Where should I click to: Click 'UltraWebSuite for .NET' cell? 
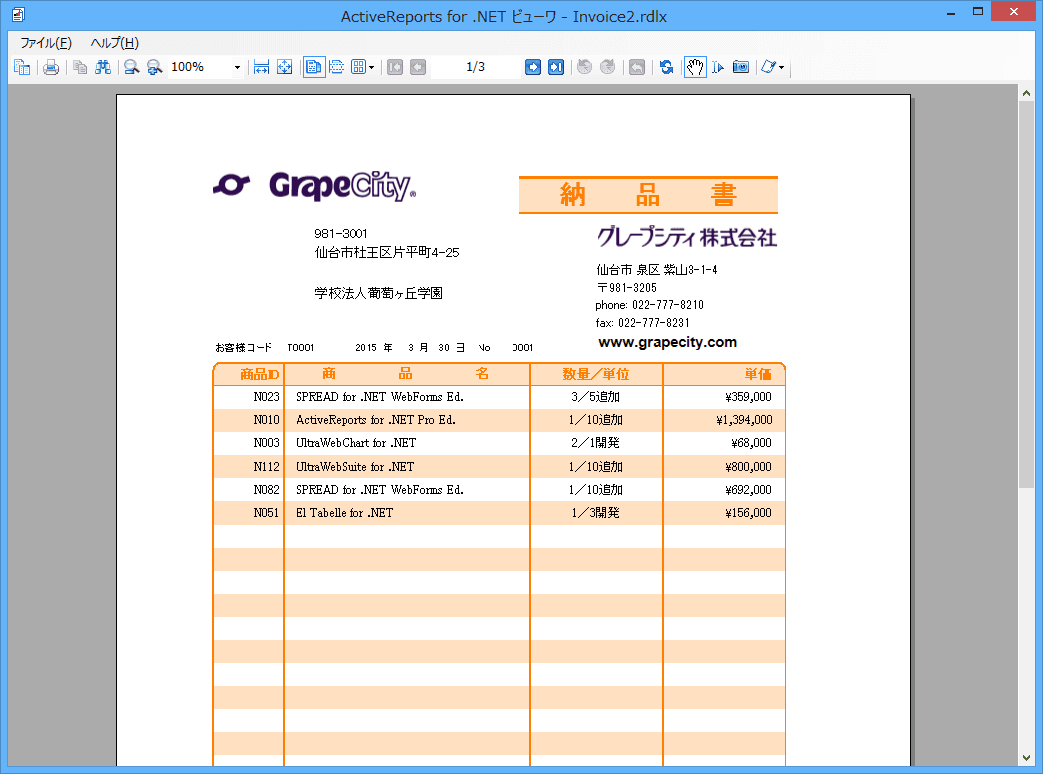tap(355, 467)
